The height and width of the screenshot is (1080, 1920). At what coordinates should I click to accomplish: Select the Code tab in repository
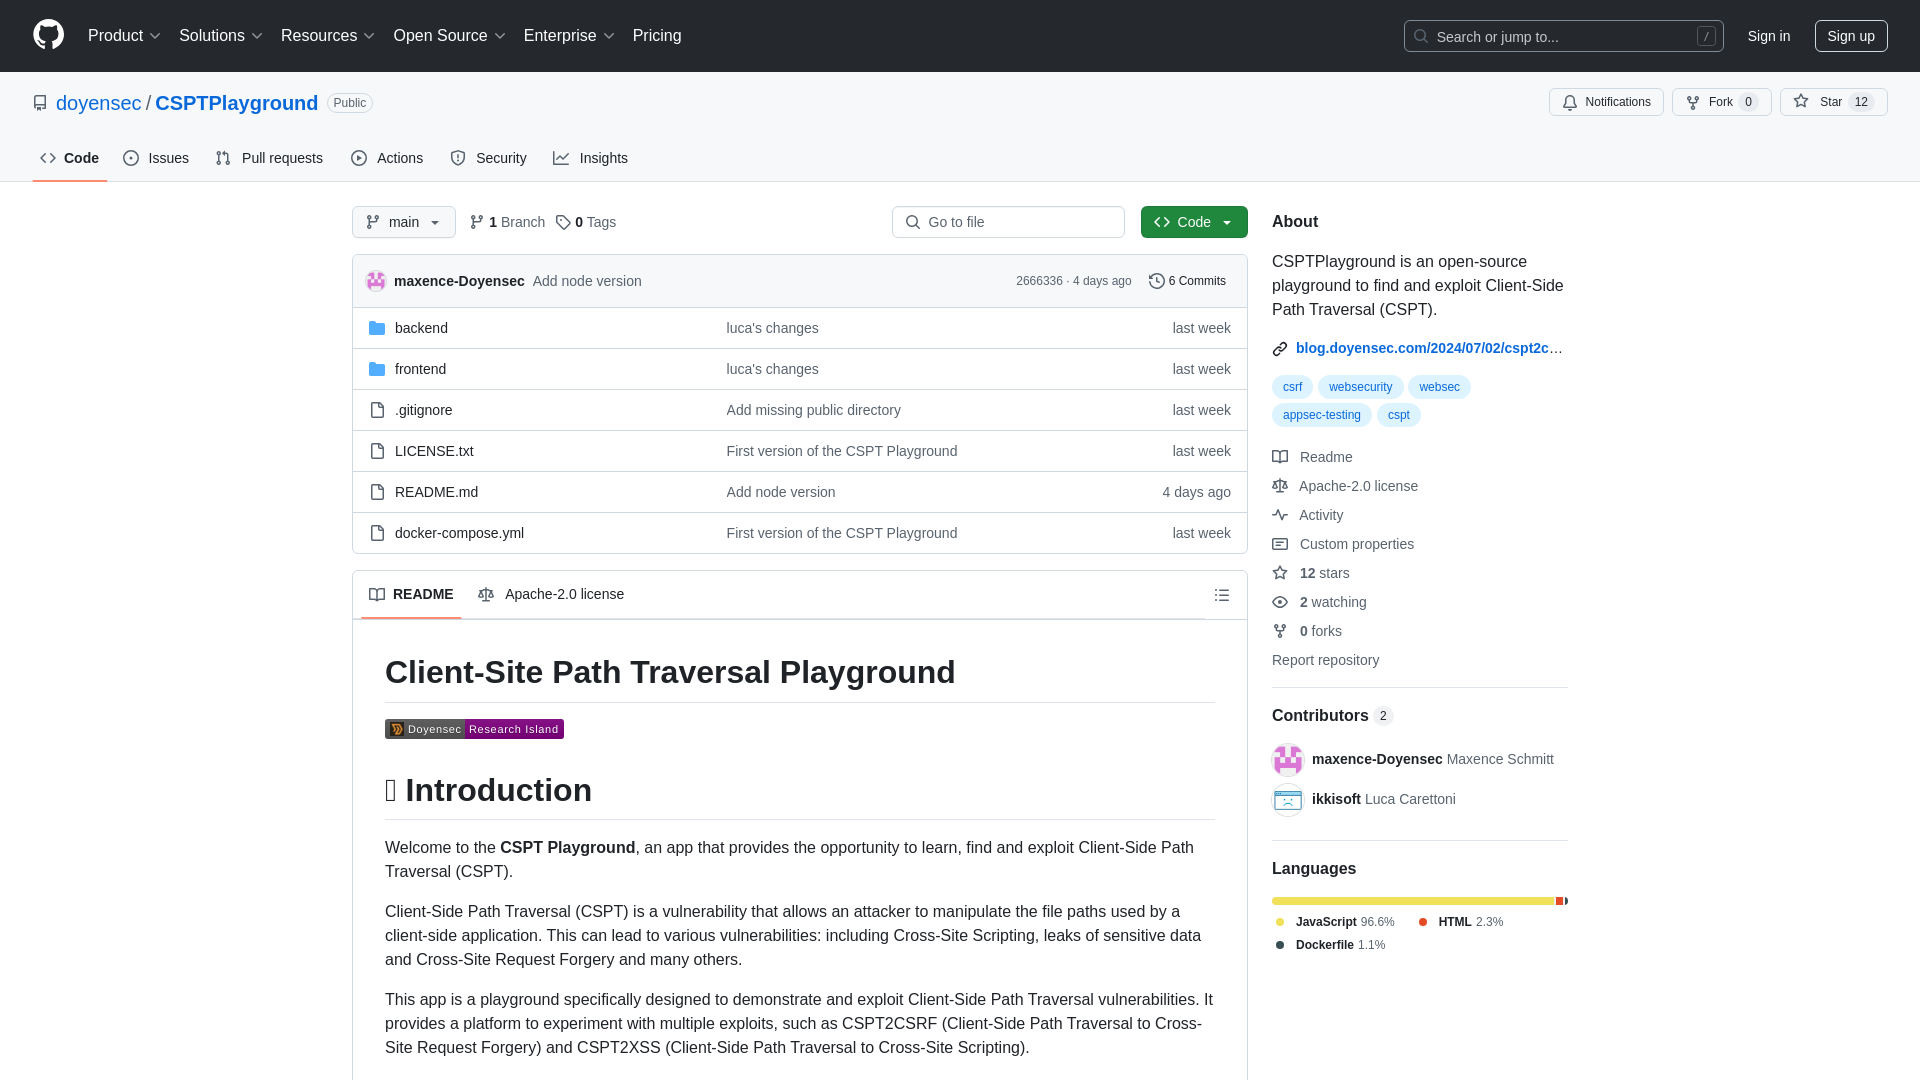pos(69,158)
